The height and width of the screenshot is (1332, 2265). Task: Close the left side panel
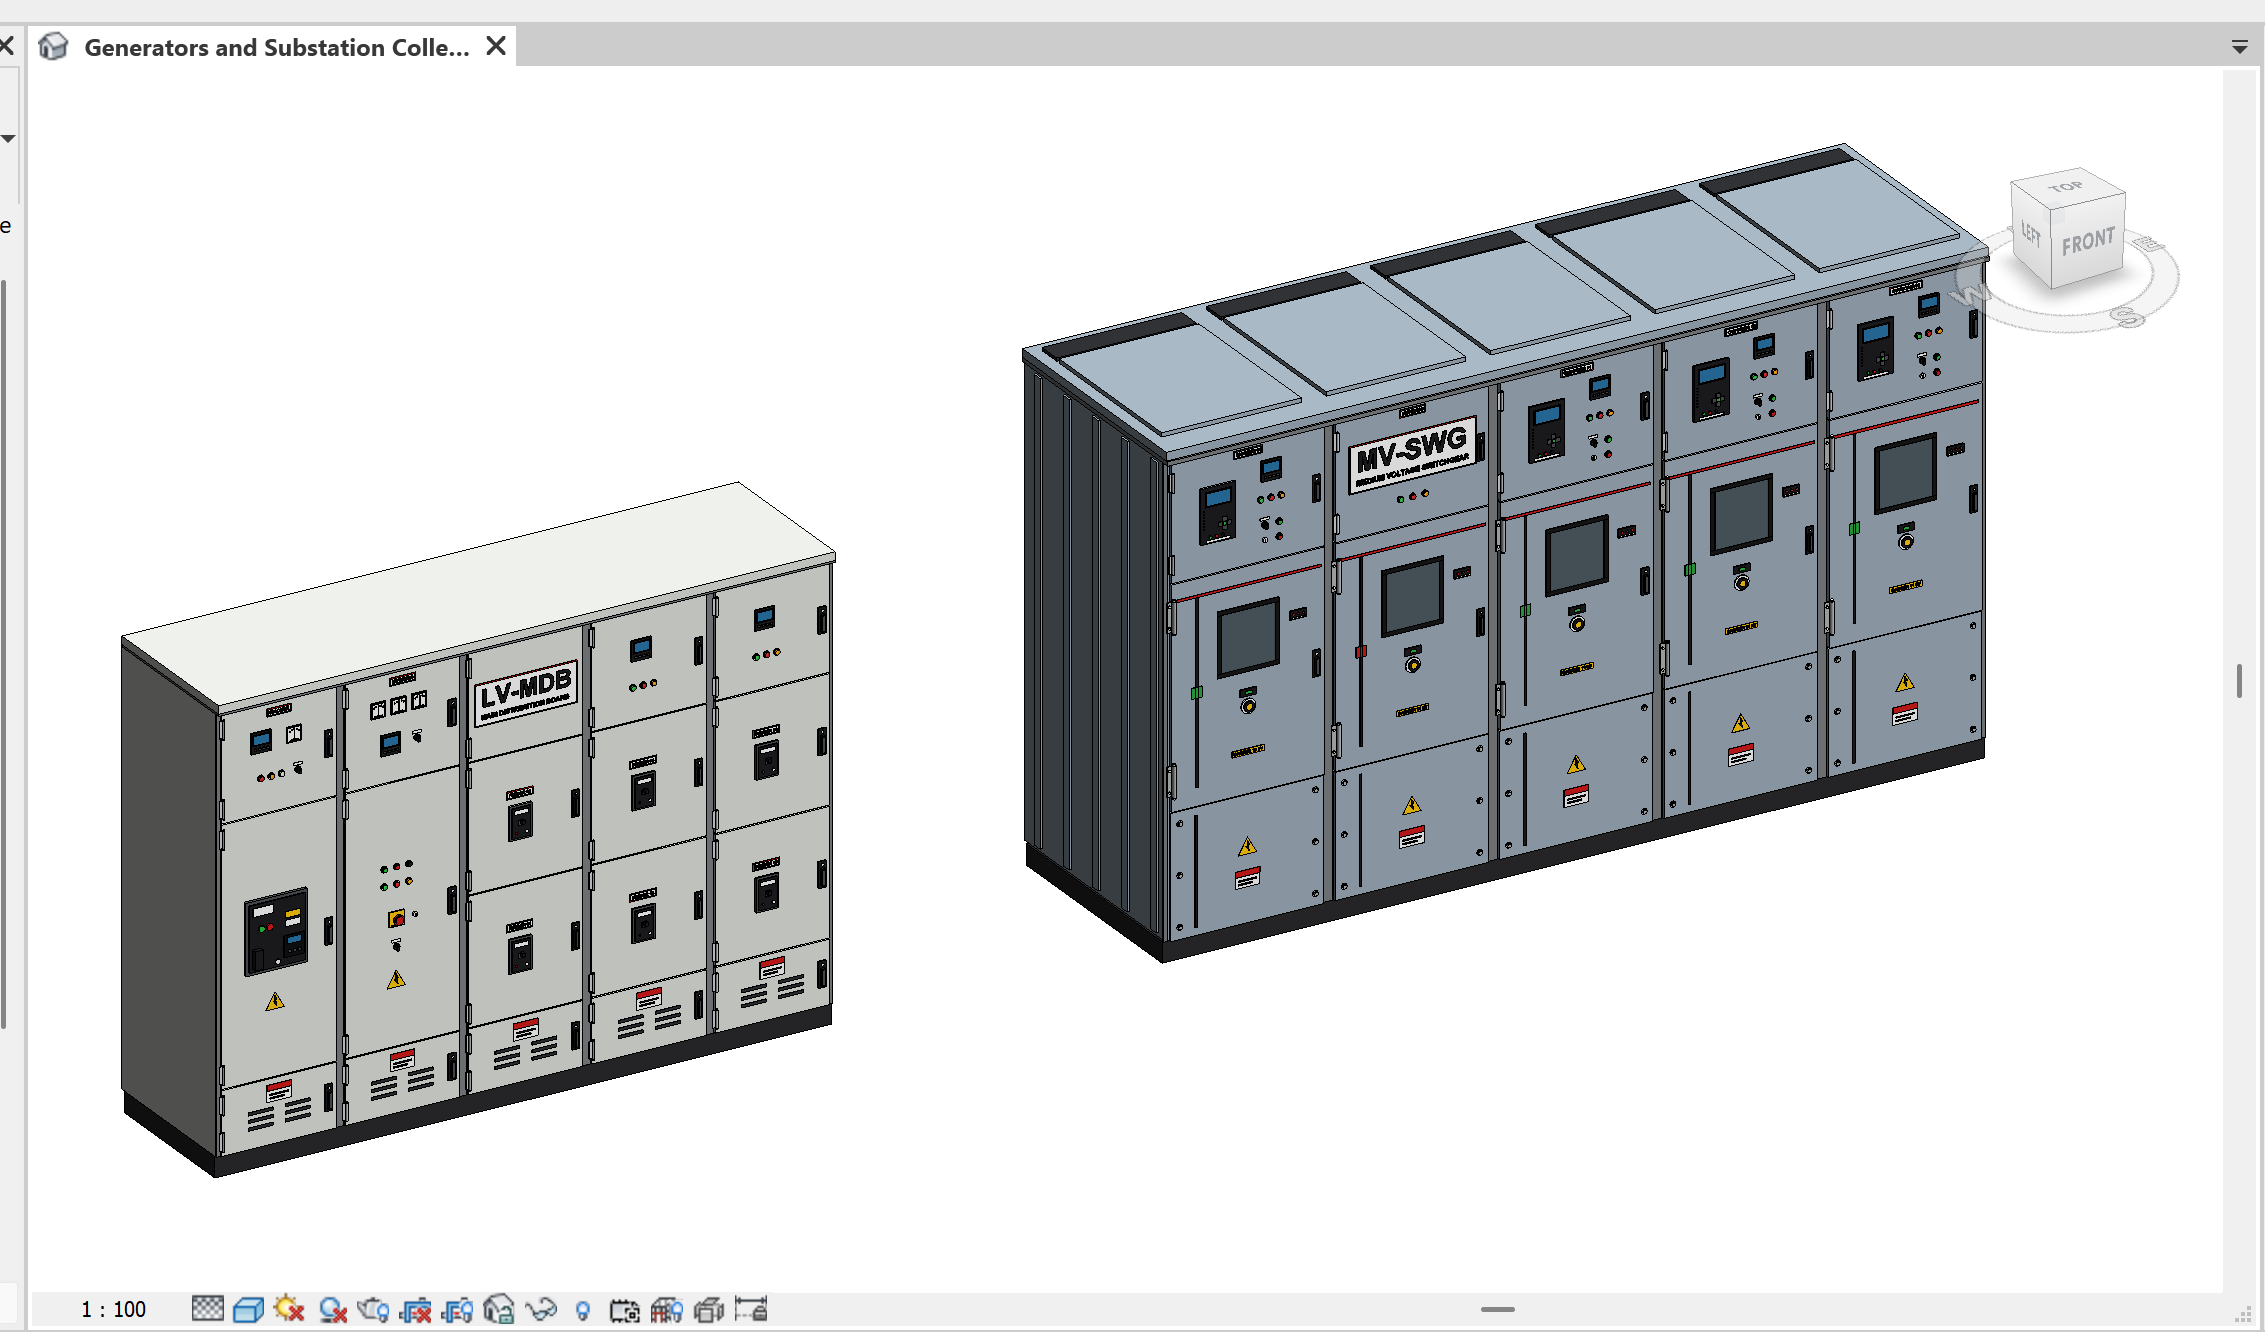6,46
